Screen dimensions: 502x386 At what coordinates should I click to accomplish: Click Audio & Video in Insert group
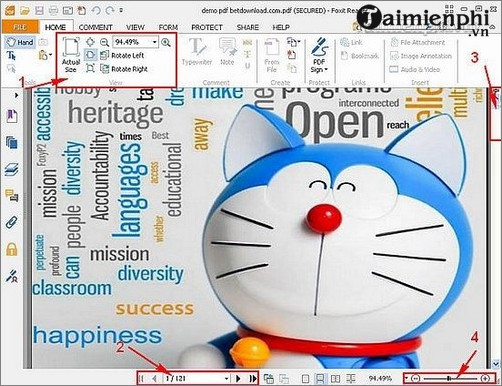coord(415,69)
